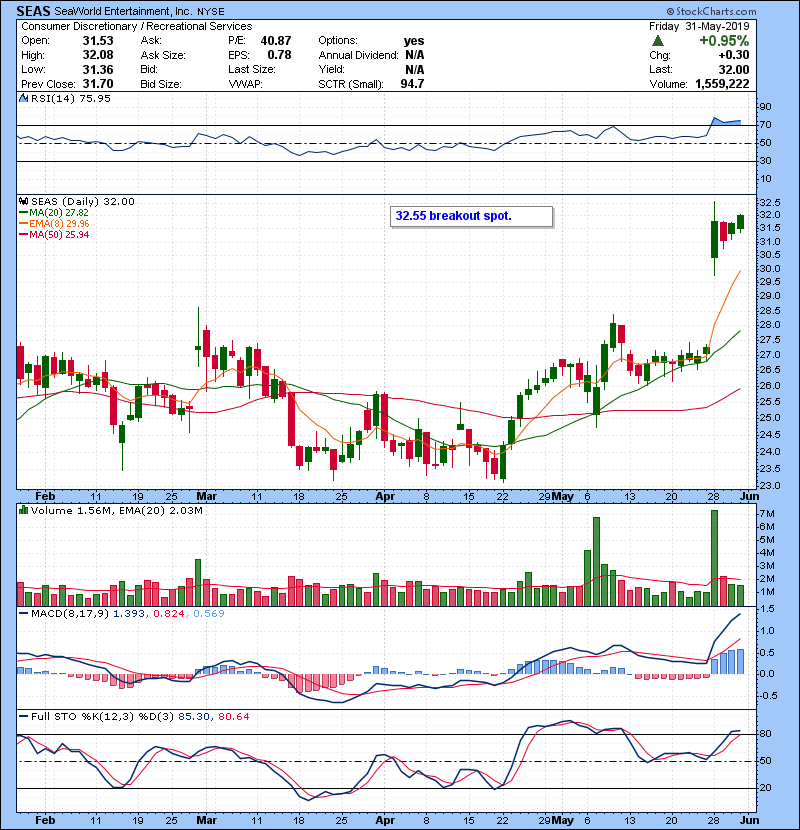Click the Prev Close value 31.70

coord(98,84)
